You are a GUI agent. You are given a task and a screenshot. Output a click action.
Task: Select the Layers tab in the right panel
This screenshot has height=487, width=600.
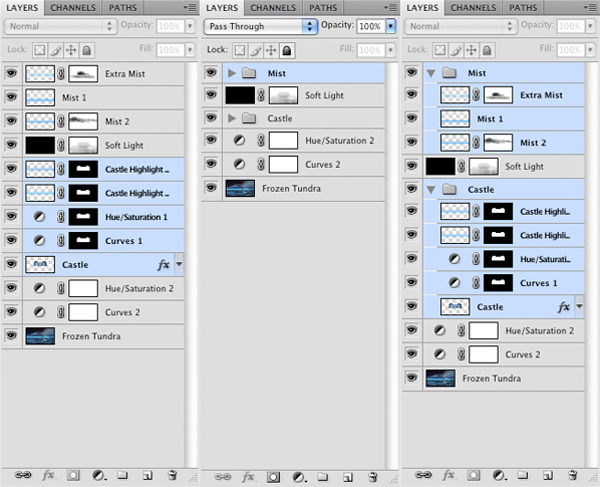(x=422, y=8)
